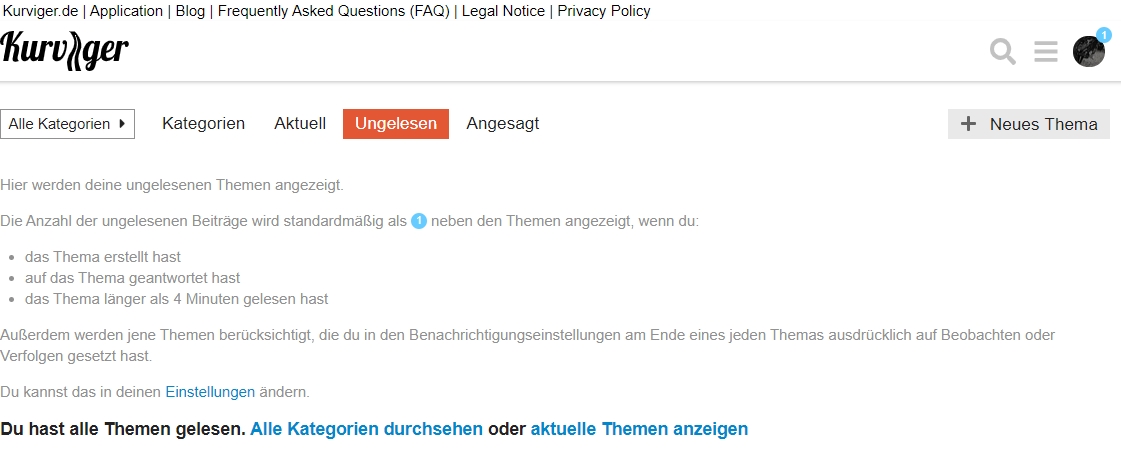Open the Einstellungen link
The width and height of the screenshot is (1121, 457).
210,392
